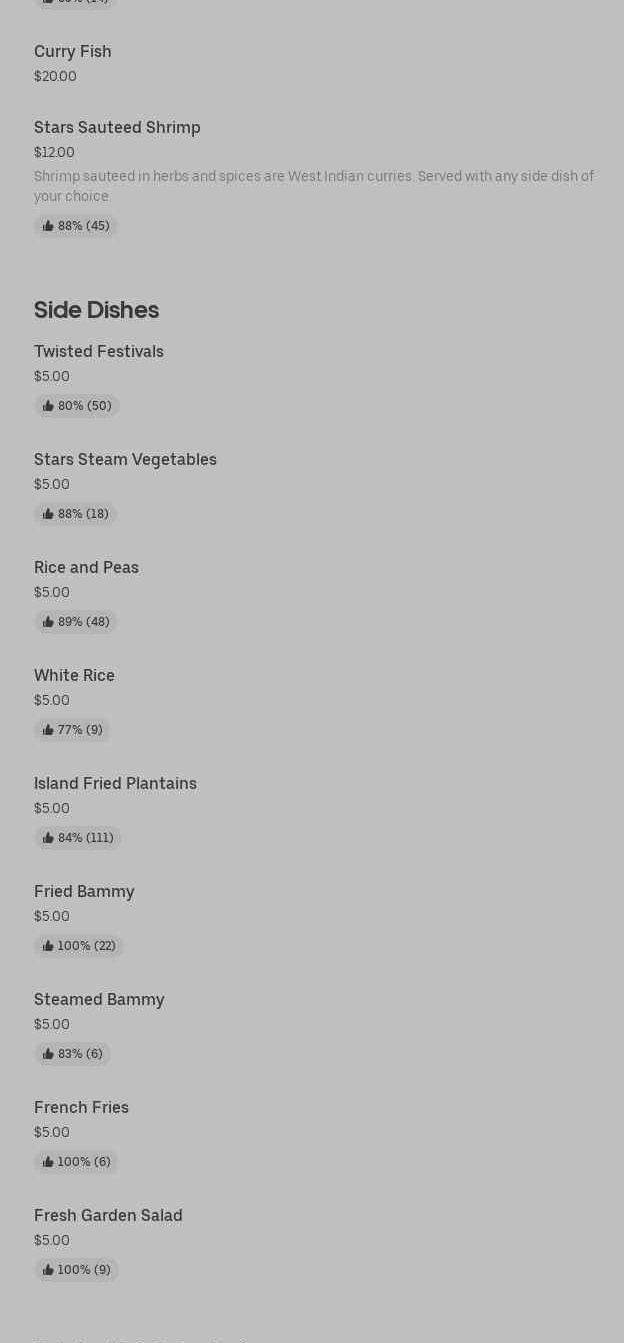Click thumbs-up icon under French Fries

tap(48, 1162)
